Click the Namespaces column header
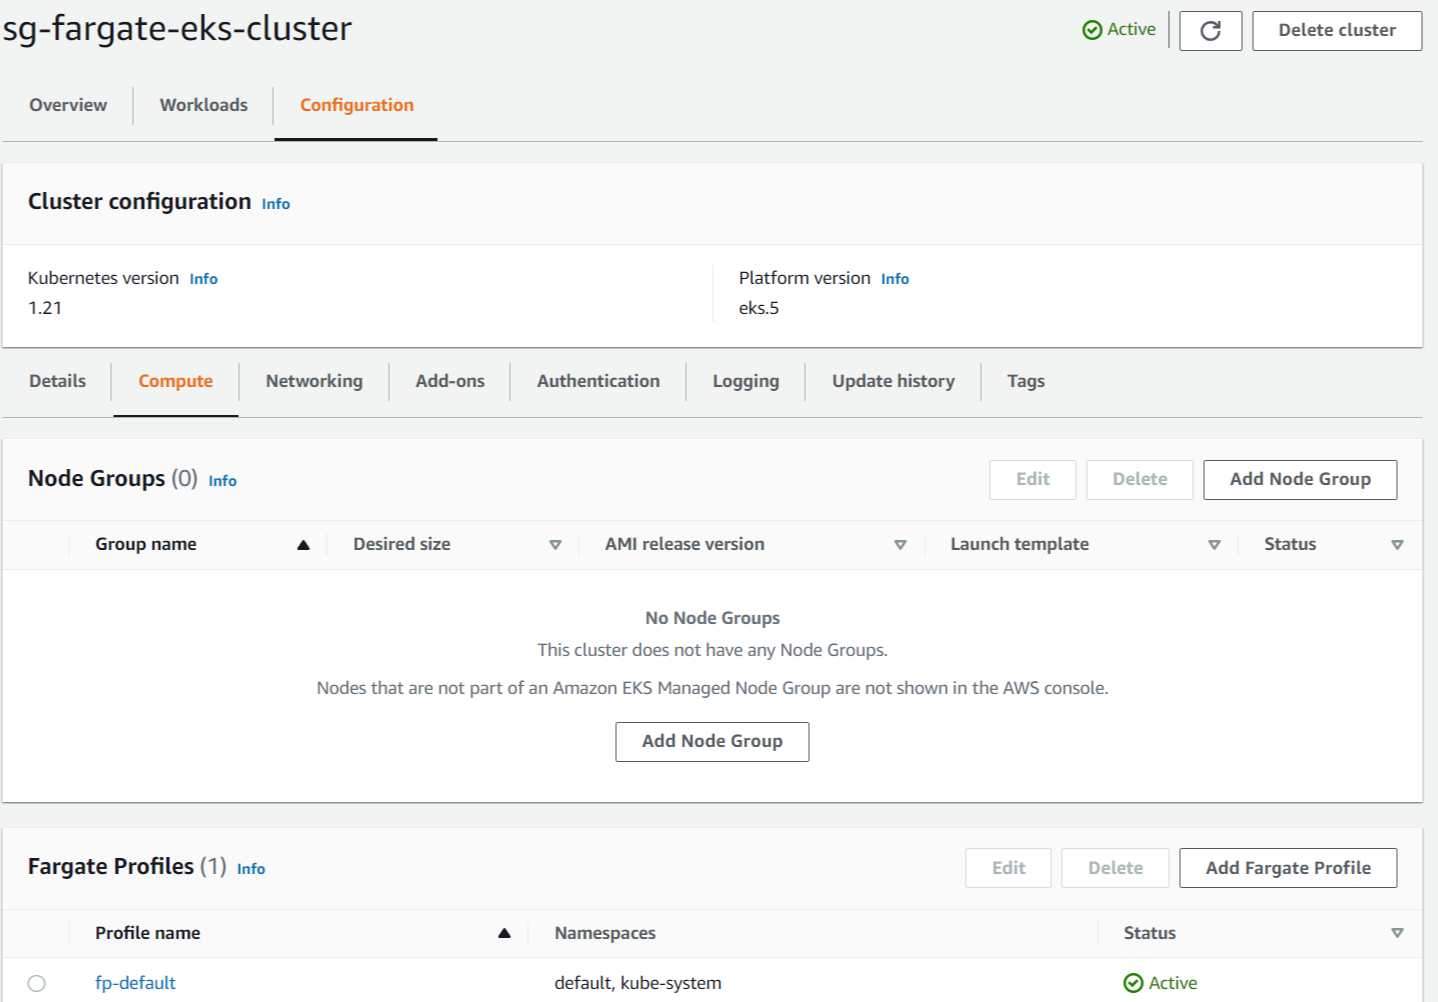The height and width of the screenshot is (1002, 1438). pyautogui.click(x=605, y=933)
